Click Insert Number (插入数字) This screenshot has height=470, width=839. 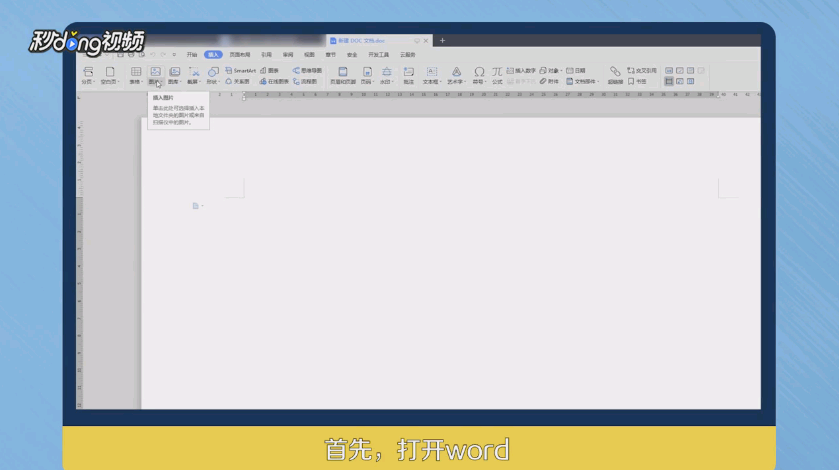(x=521, y=71)
